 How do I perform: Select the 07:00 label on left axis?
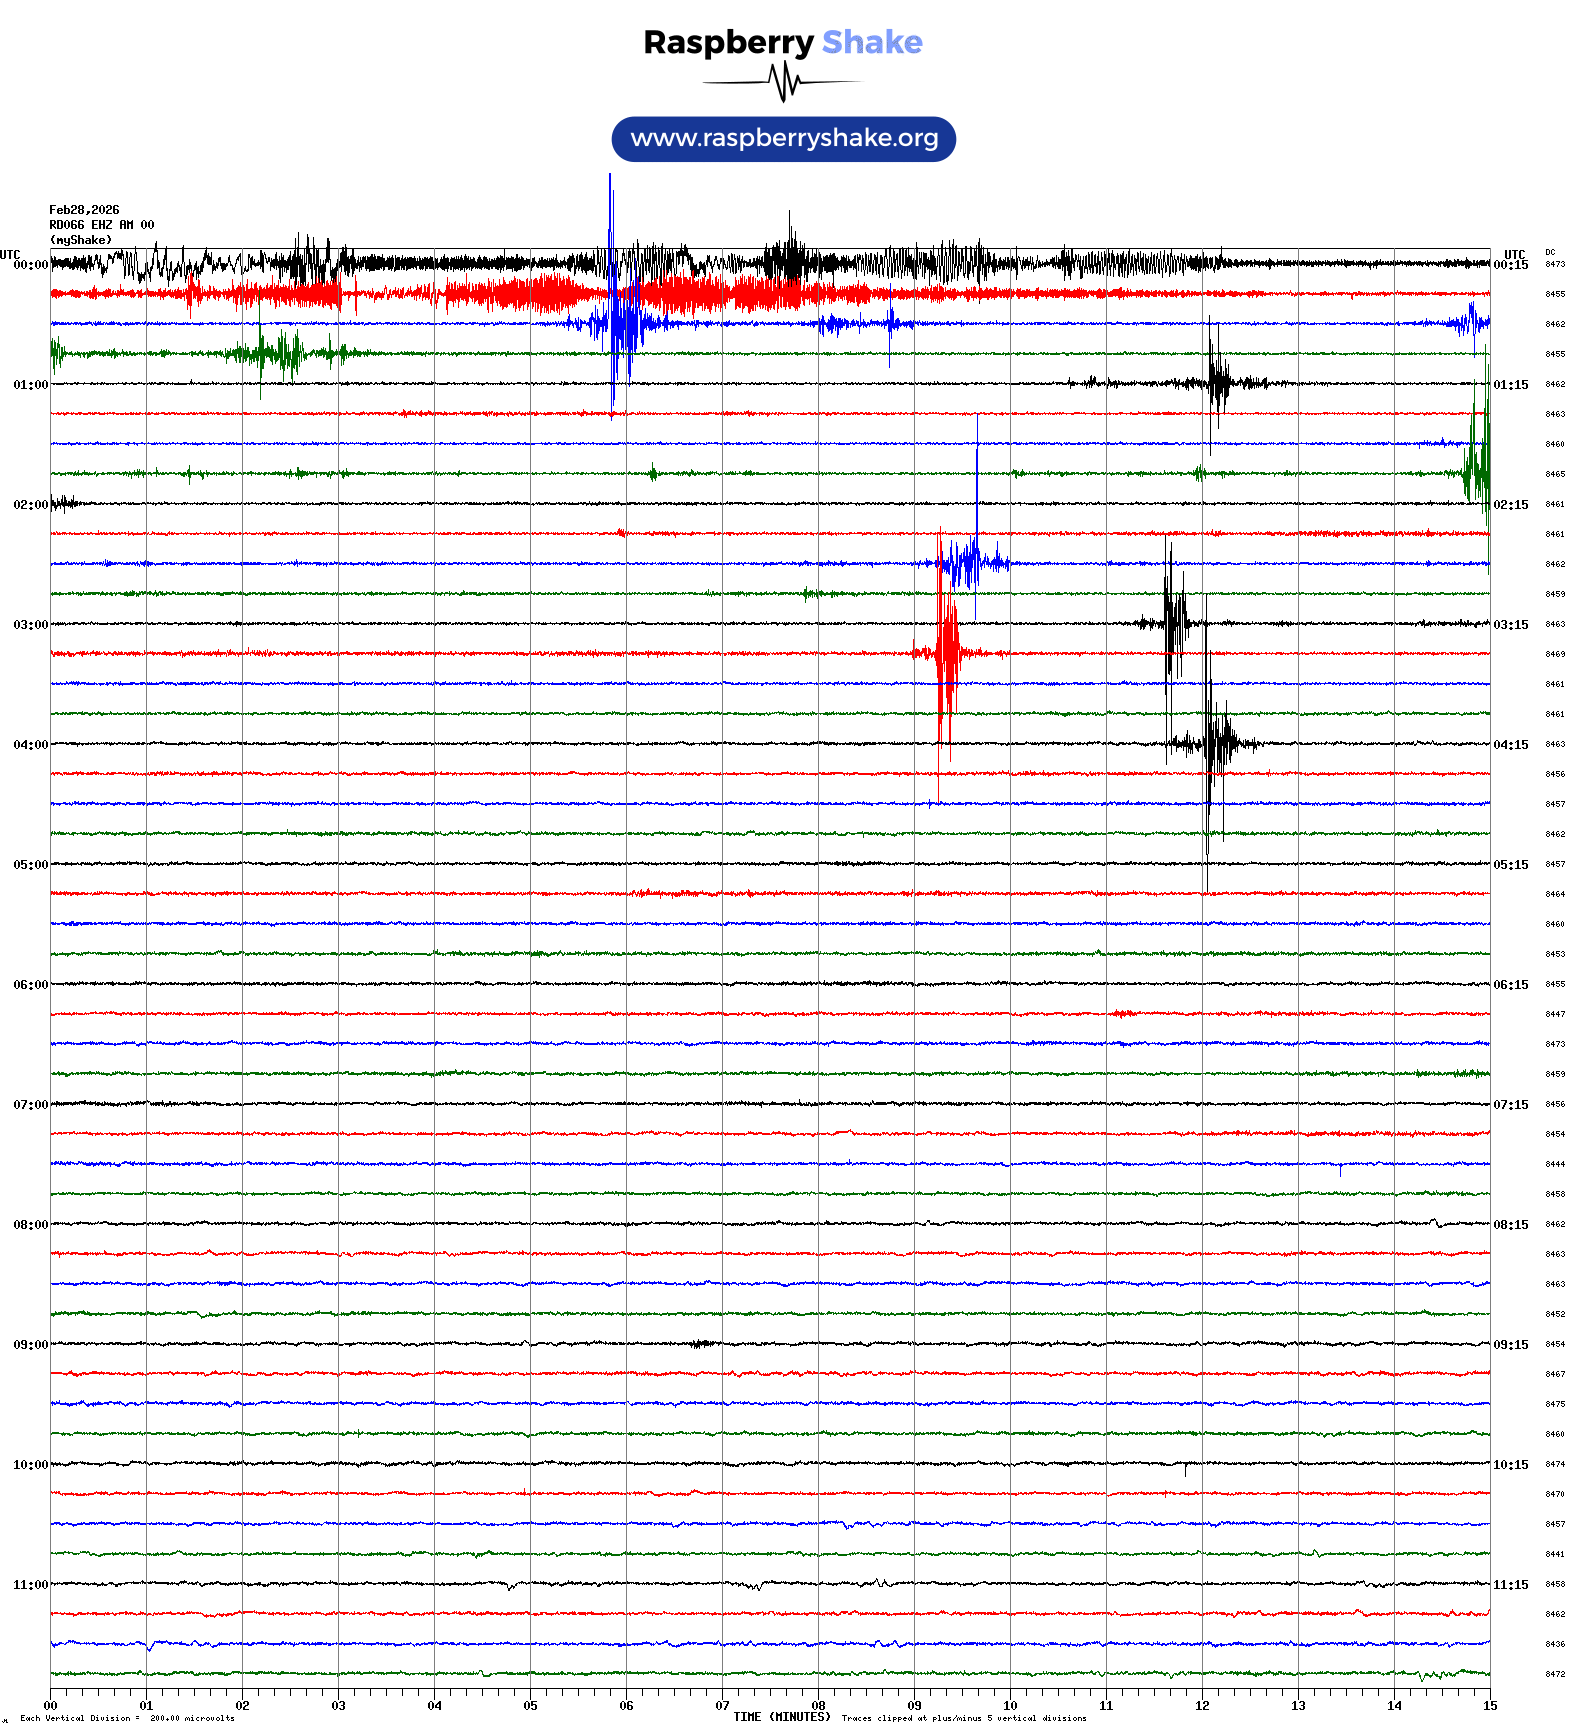tap(30, 1105)
